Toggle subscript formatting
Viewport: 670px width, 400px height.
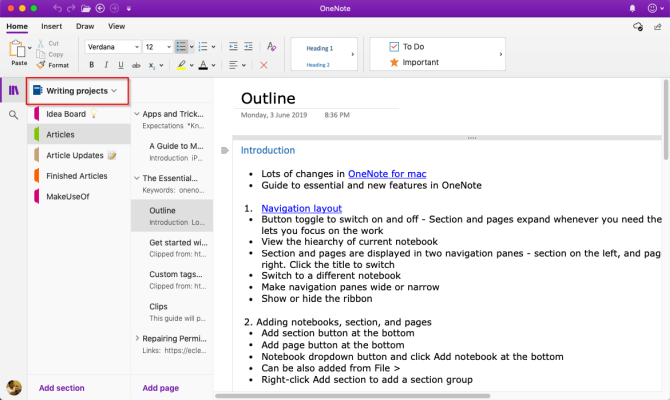tap(151, 65)
